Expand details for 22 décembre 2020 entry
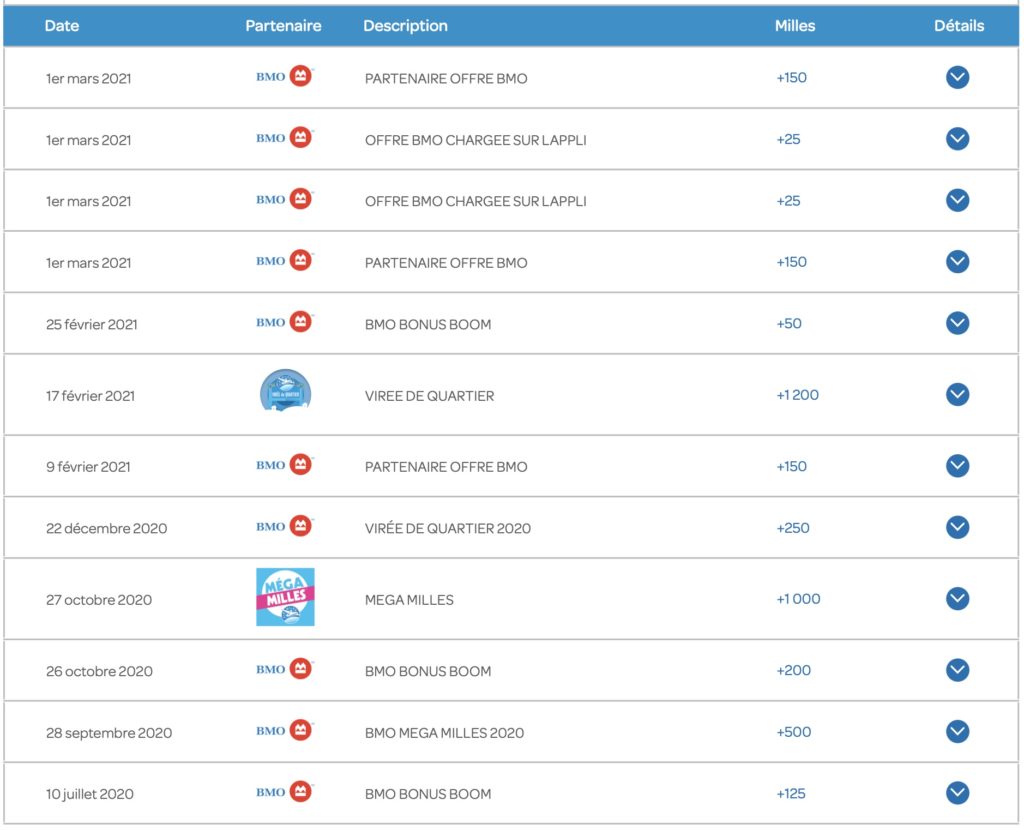Viewport: 1024px width, 830px height. tap(957, 527)
